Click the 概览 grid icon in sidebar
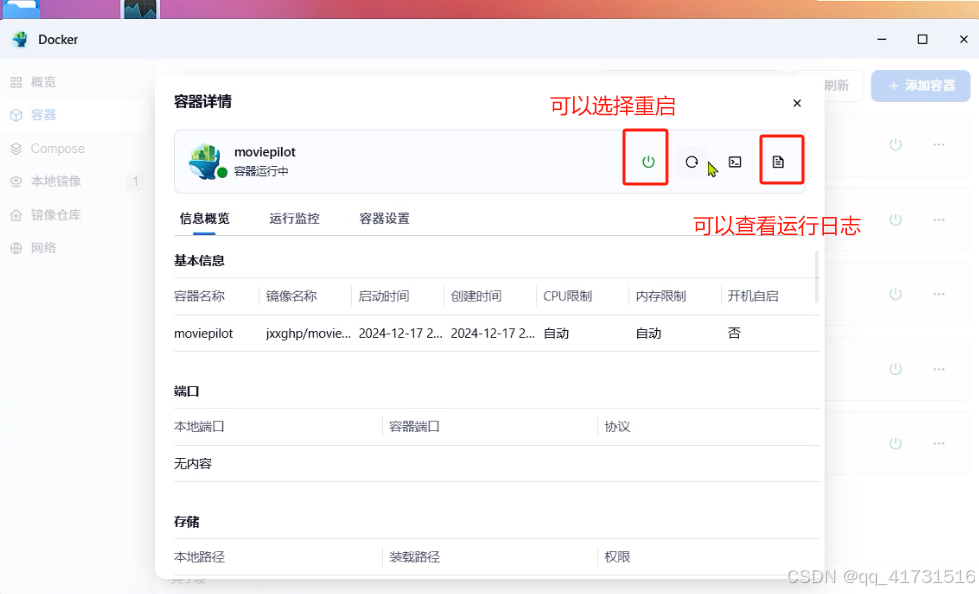 [16, 82]
